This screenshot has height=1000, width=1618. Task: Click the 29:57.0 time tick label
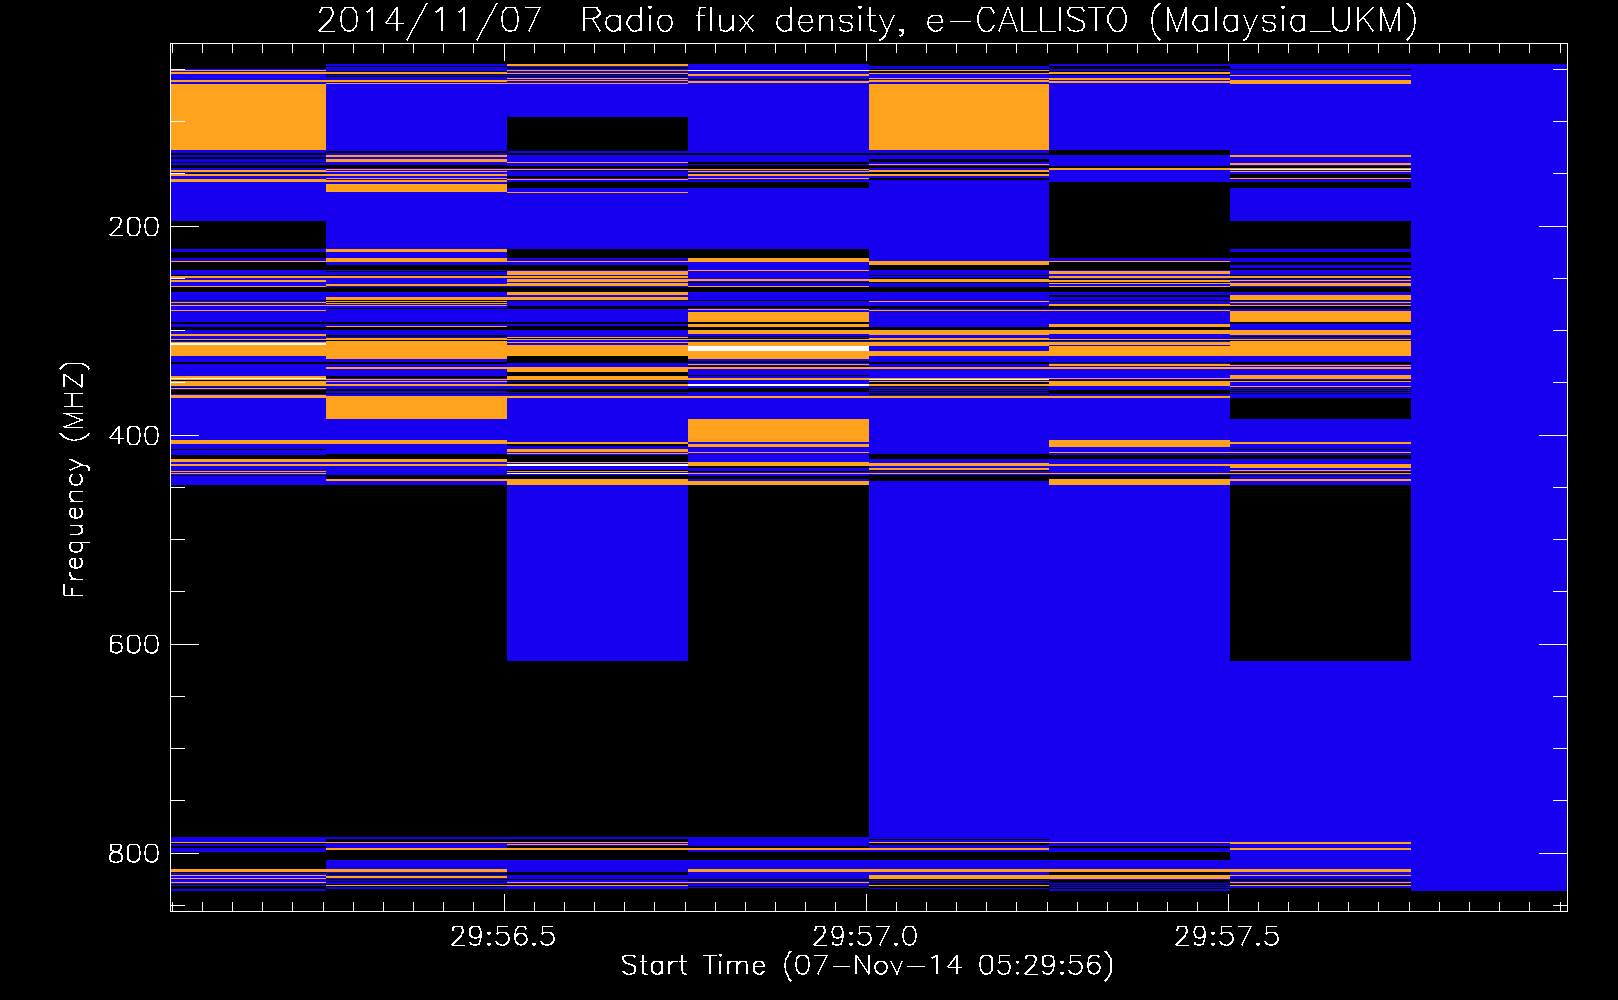(x=865, y=937)
